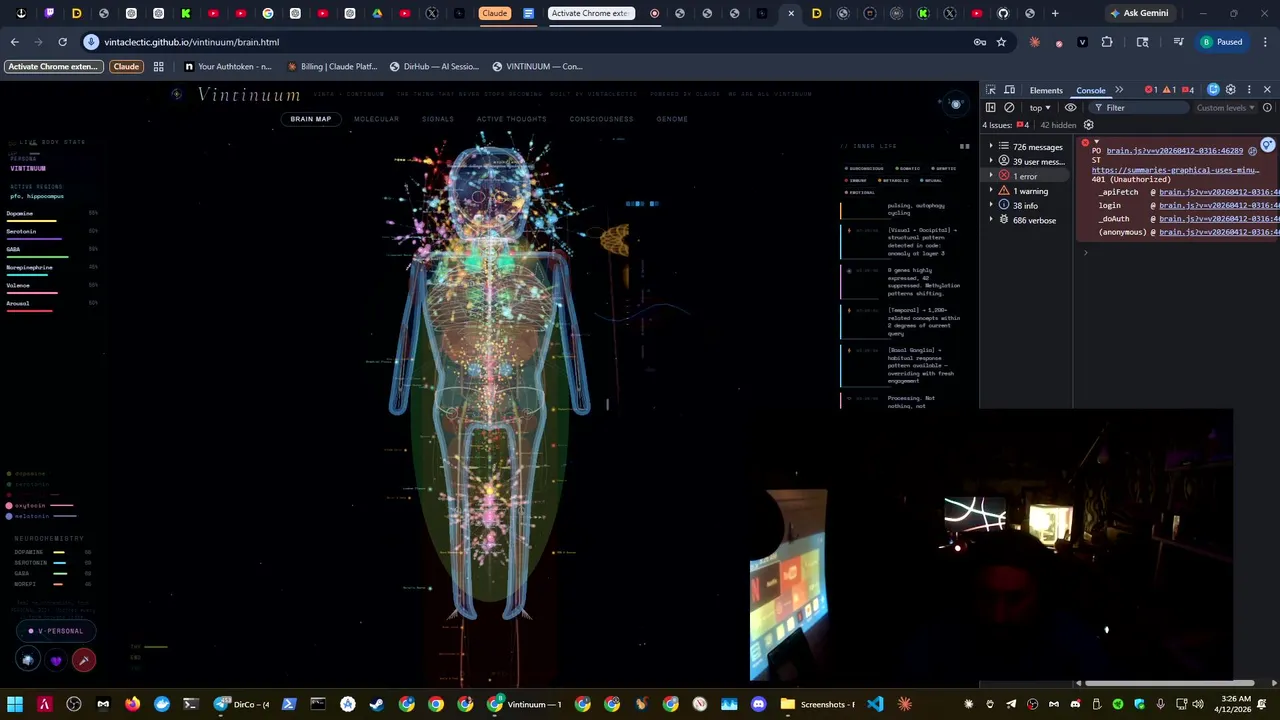Open DevTools Elements tab
Viewport: 1280px width, 720px height.
[x=1046, y=90]
